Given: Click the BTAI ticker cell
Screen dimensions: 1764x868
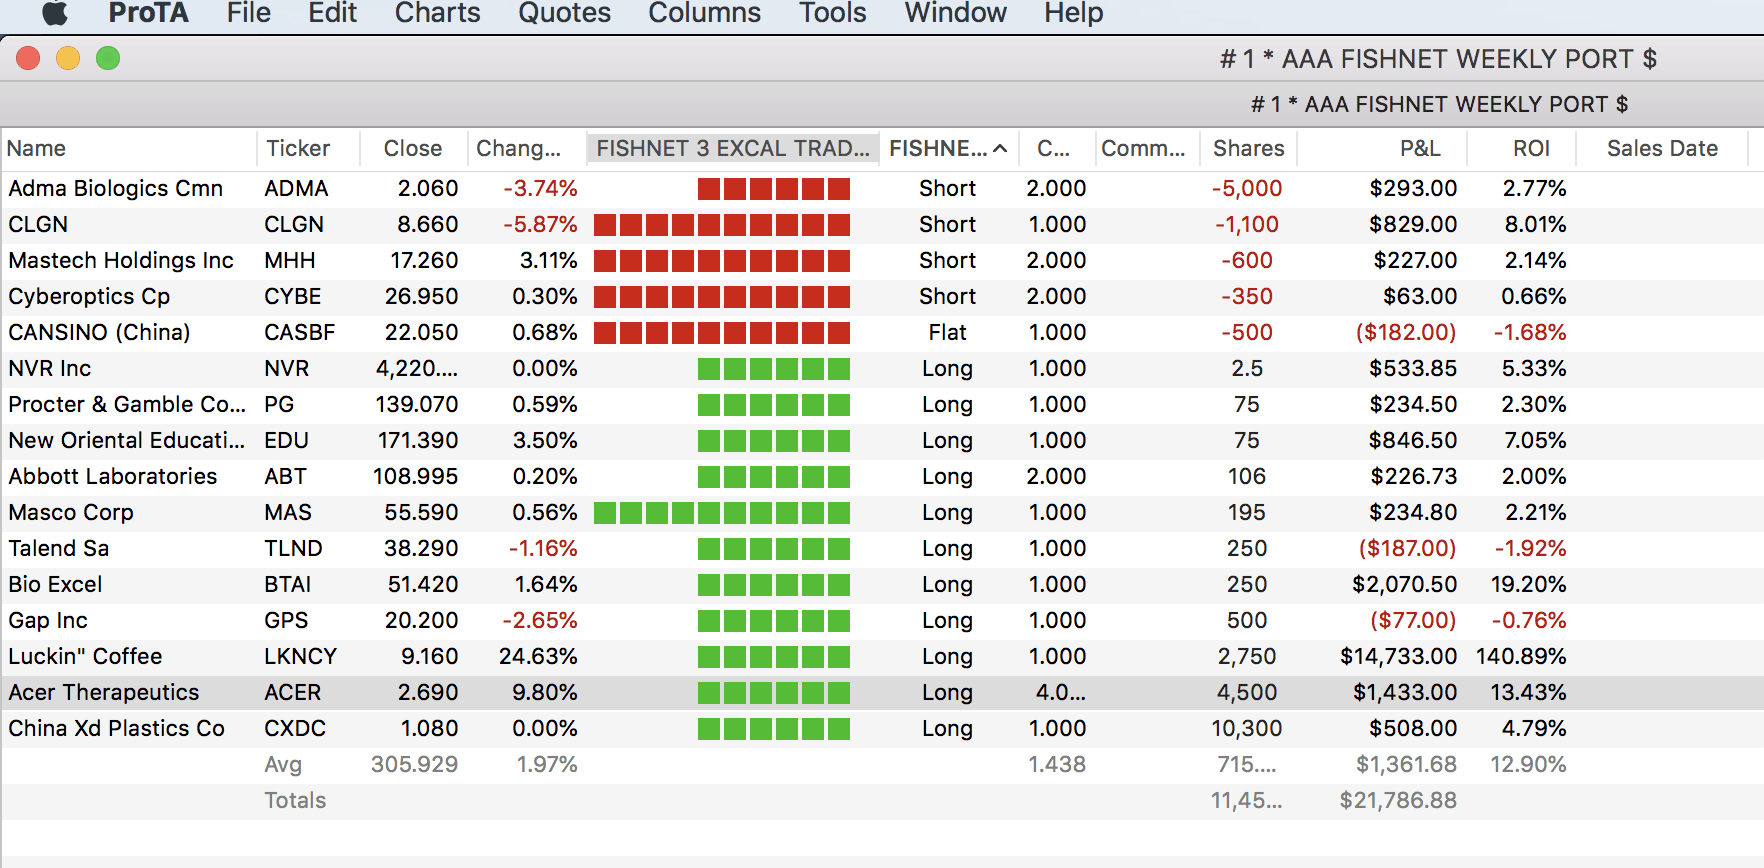Looking at the screenshot, I should [x=288, y=584].
